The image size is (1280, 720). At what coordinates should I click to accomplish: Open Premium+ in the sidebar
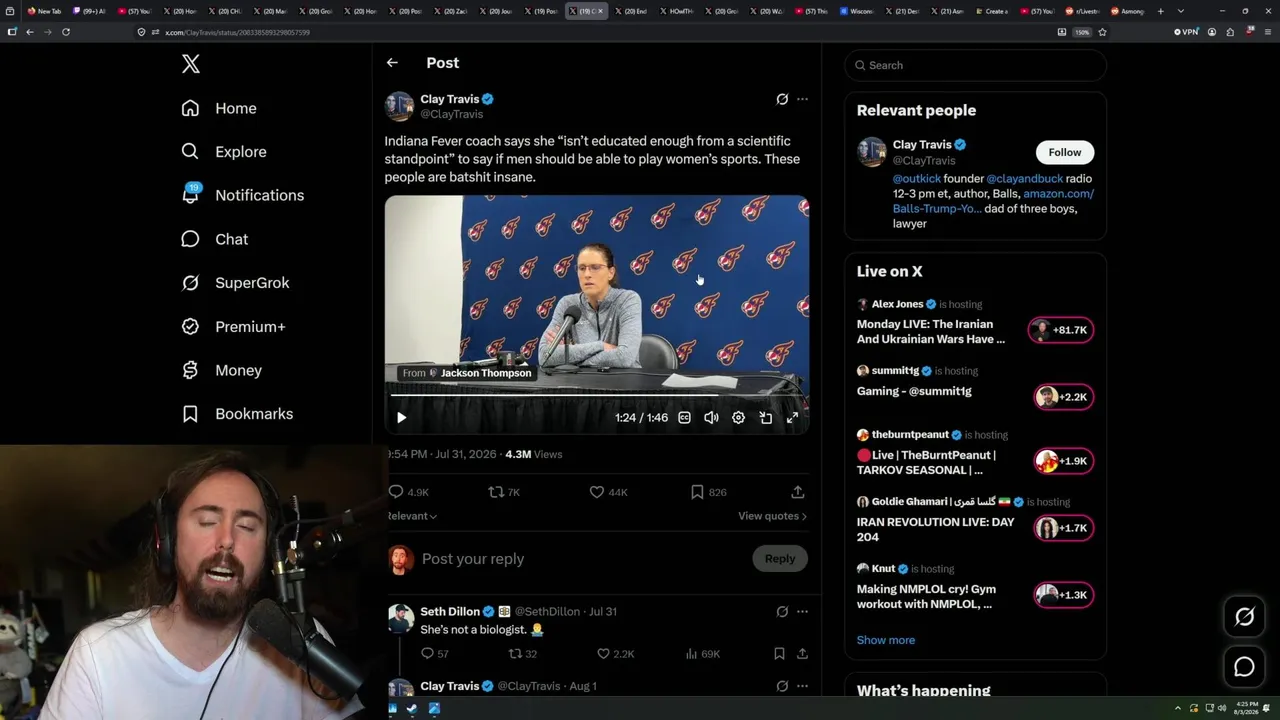tap(233, 326)
